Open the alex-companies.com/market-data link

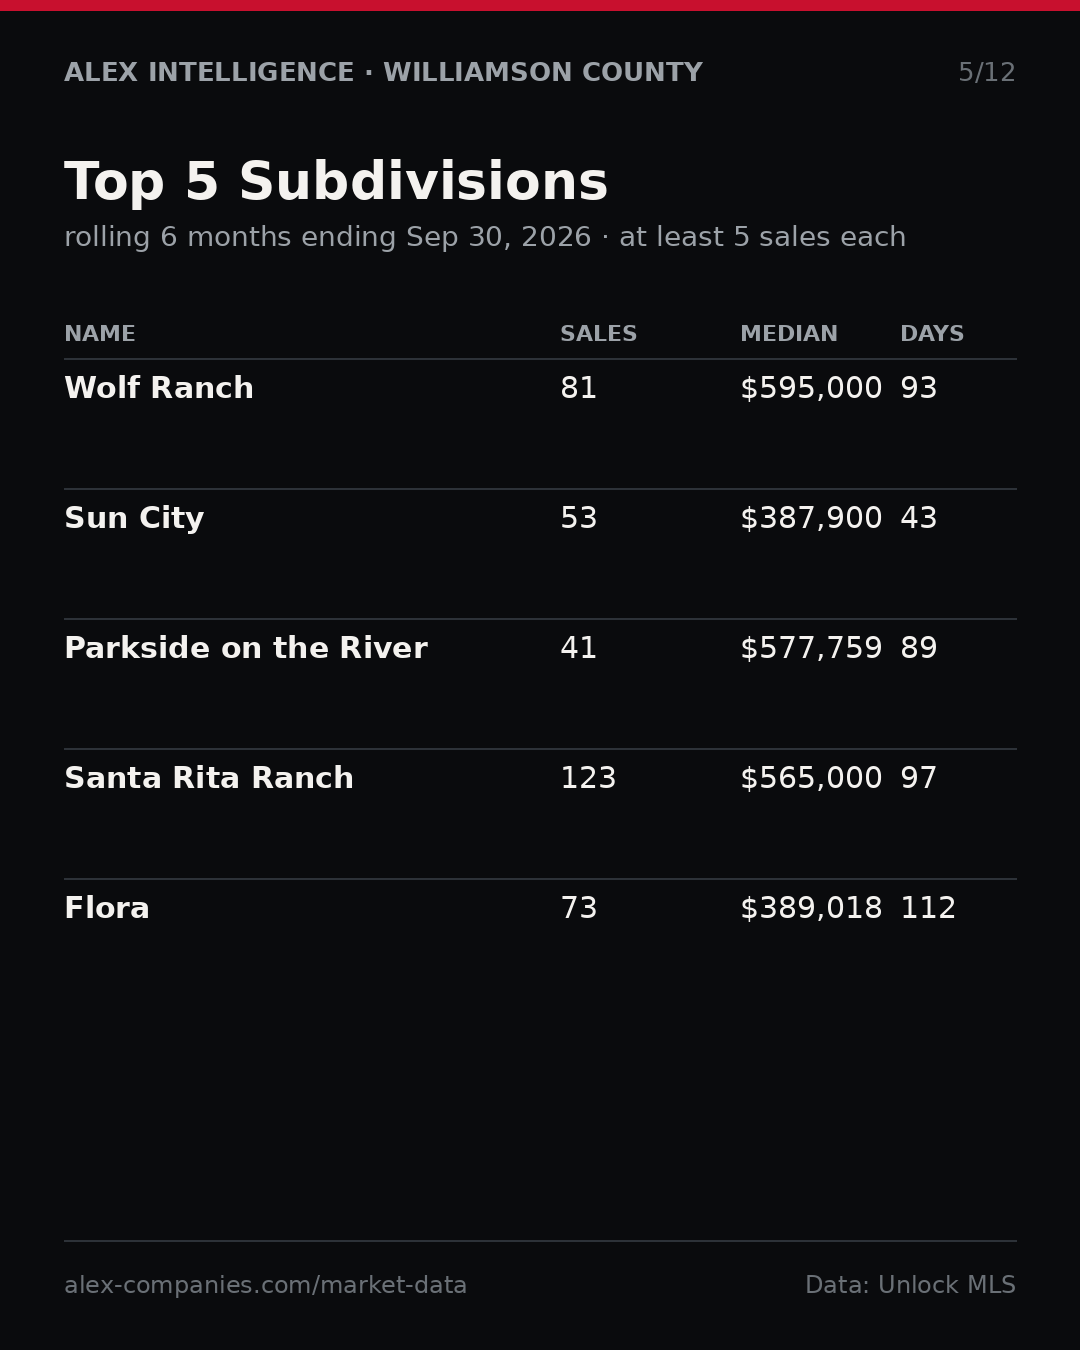click(x=266, y=1286)
